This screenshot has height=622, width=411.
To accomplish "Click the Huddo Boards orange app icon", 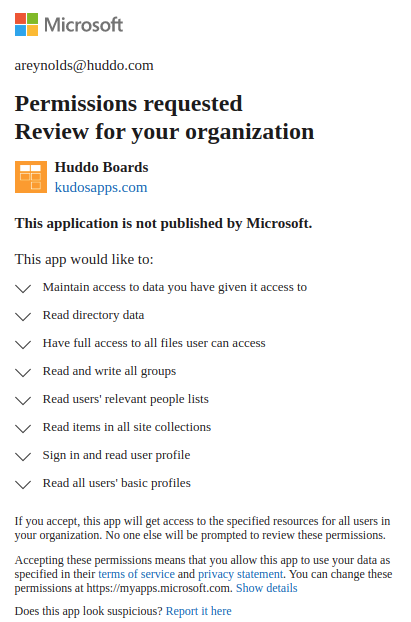I will pyautogui.click(x=31, y=177).
